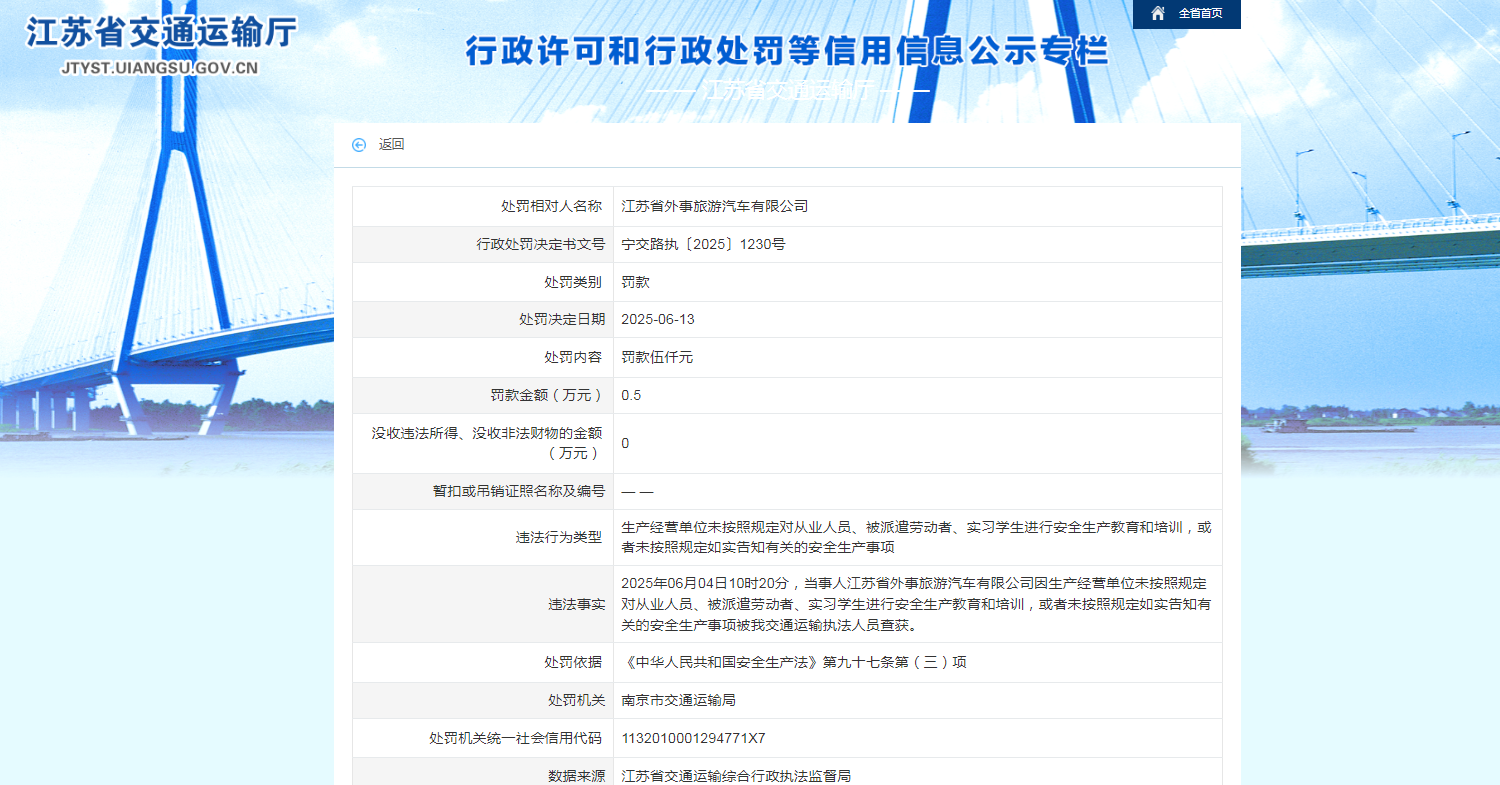The height and width of the screenshot is (785, 1500).
Task: Click the 处罚依据 label cell
Action: (483, 663)
